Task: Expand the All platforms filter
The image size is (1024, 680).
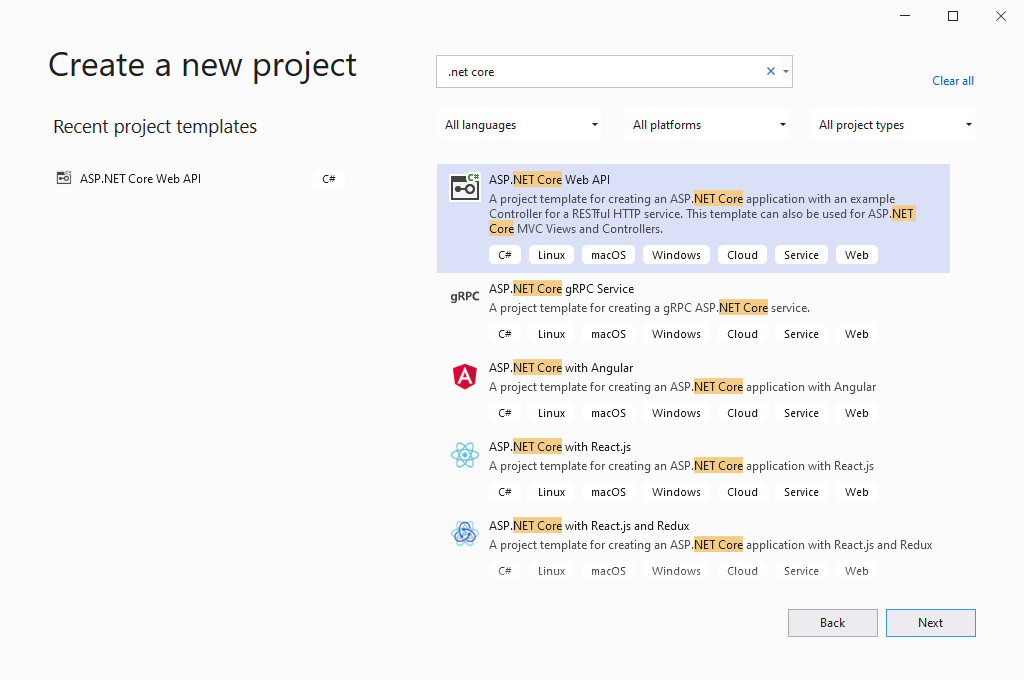Action: 709,125
